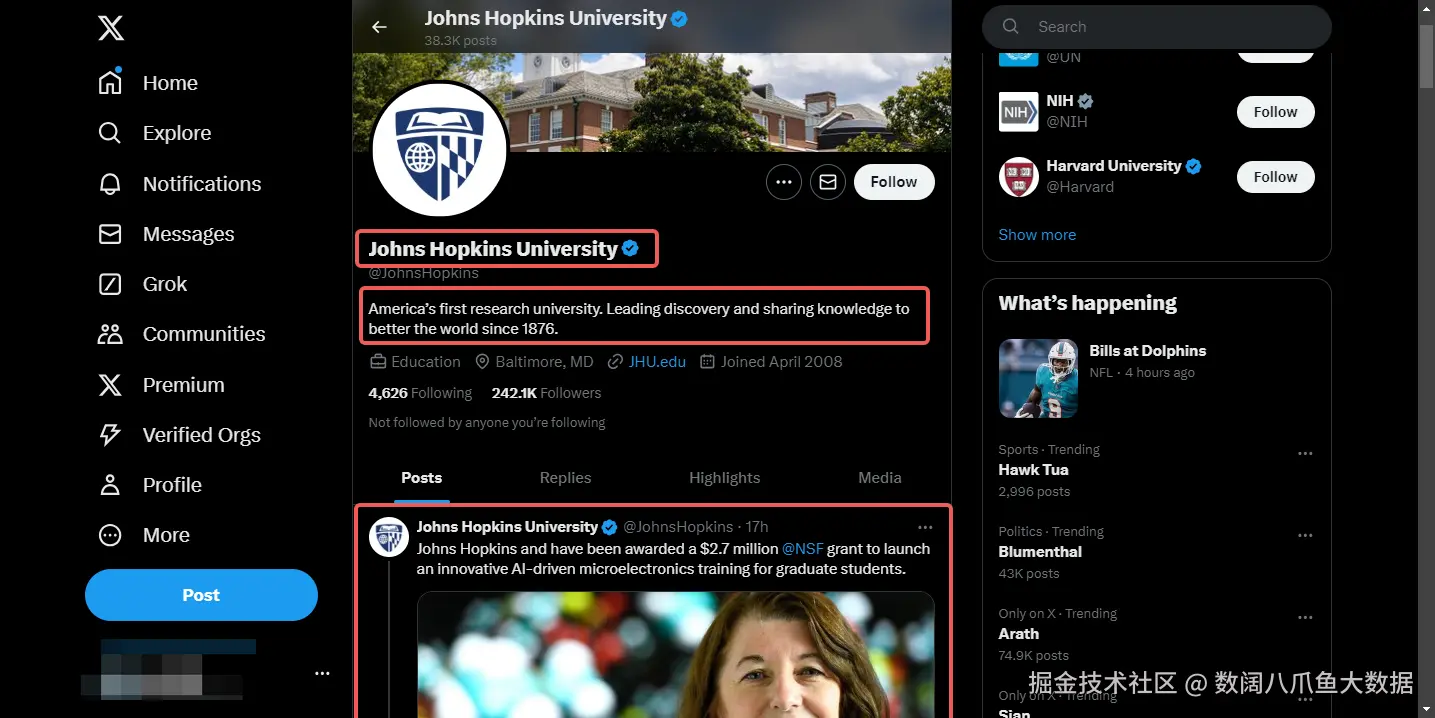Click the post author avatar
Image resolution: width=1435 pixels, height=718 pixels.
point(389,537)
